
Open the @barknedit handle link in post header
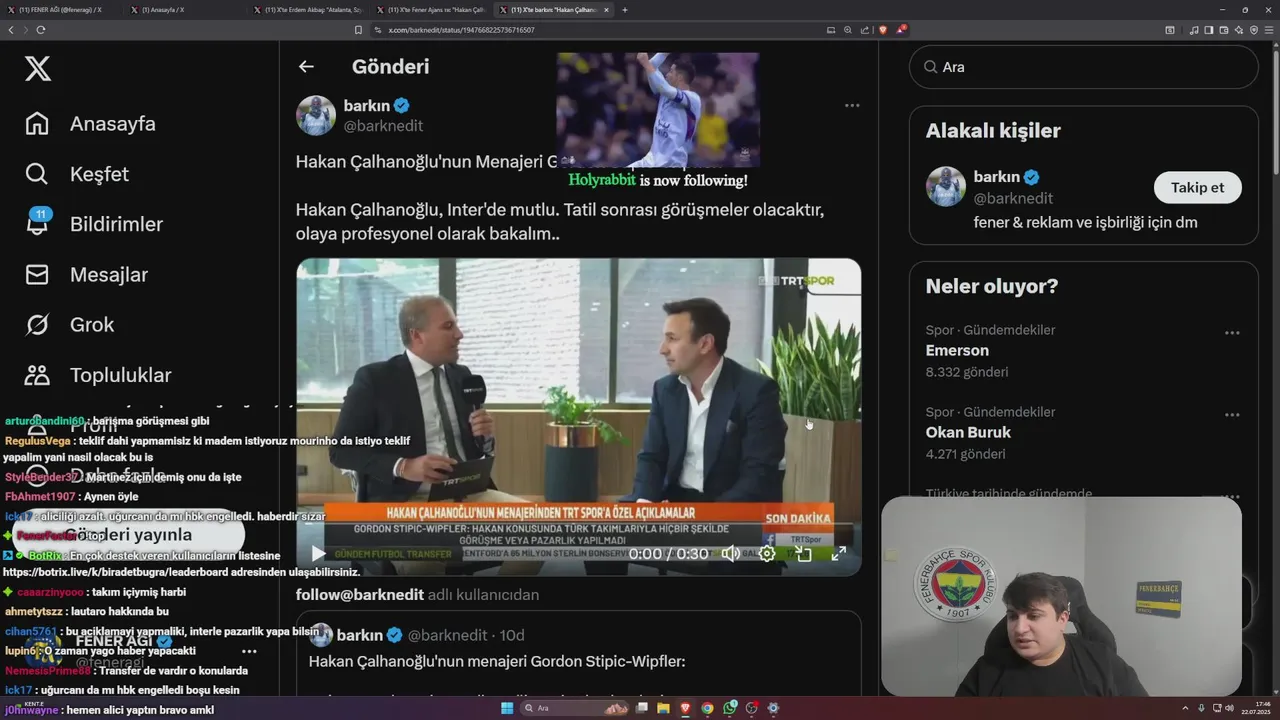(x=383, y=126)
